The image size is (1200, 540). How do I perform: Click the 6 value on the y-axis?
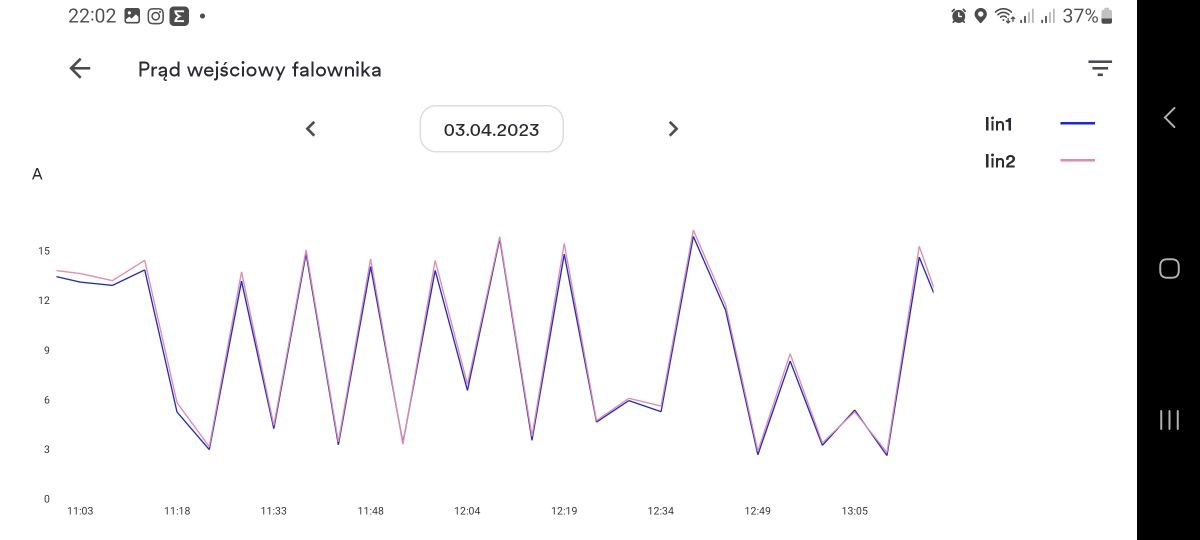pyautogui.click(x=46, y=400)
